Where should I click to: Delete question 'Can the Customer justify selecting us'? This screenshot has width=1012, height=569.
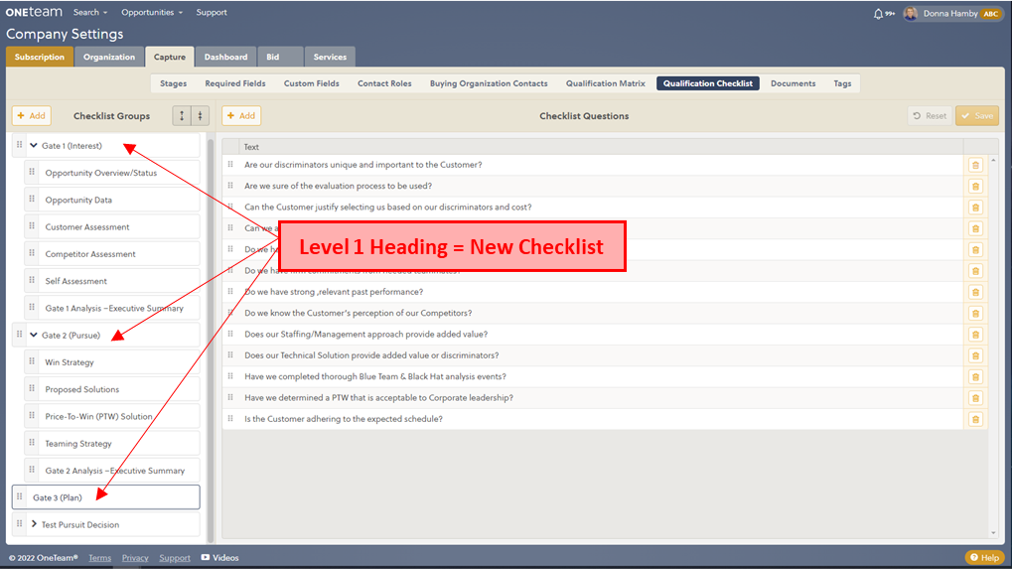(x=975, y=208)
